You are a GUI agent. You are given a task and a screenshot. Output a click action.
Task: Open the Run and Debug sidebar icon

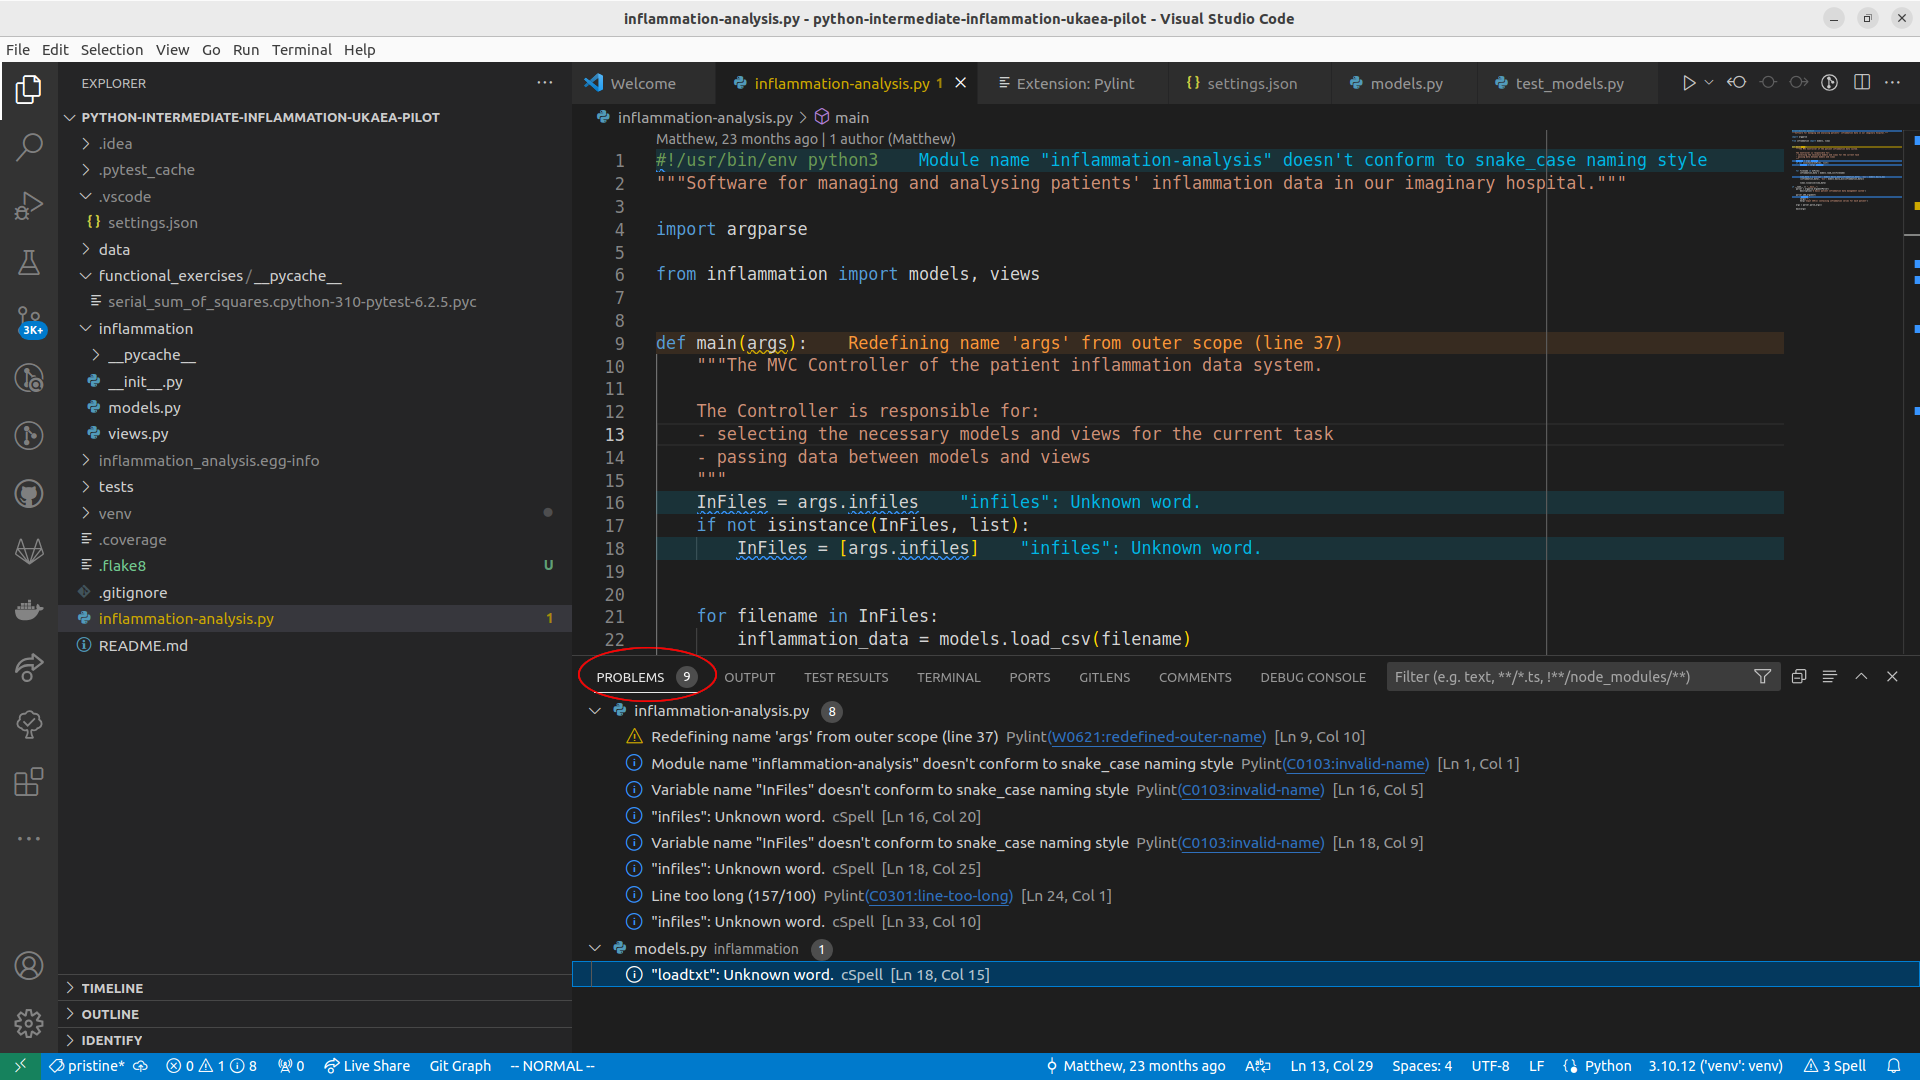point(30,205)
